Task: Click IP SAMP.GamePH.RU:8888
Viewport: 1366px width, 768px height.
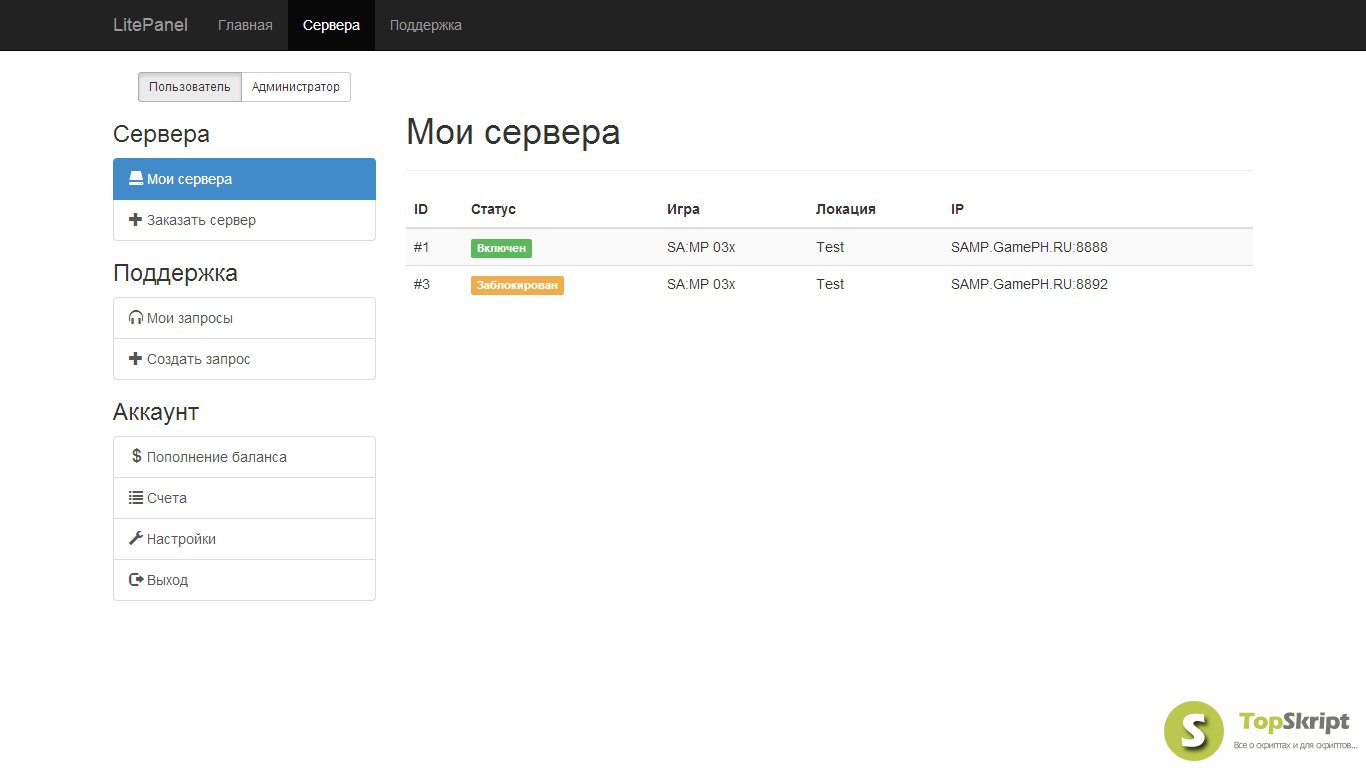Action: [1029, 247]
